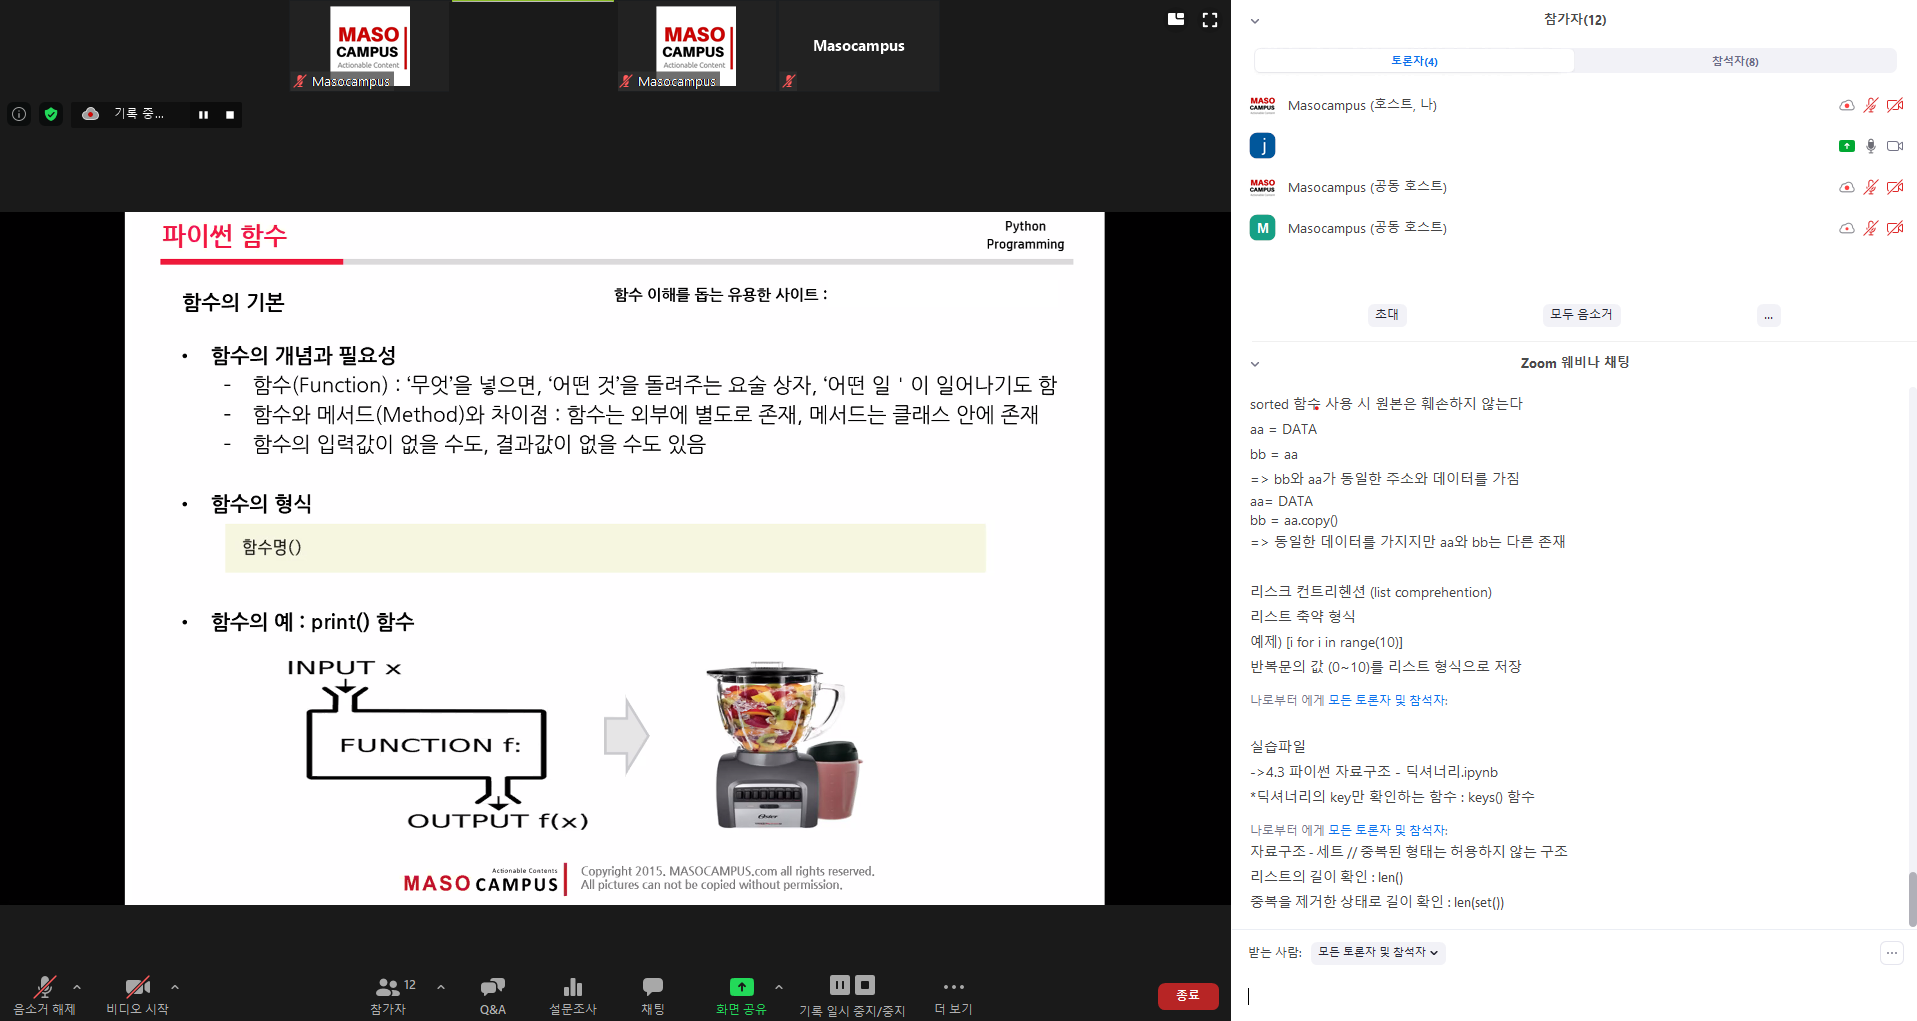Open the 참가자 participants icon
1917x1021 pixels.
[x=387, y=987]
